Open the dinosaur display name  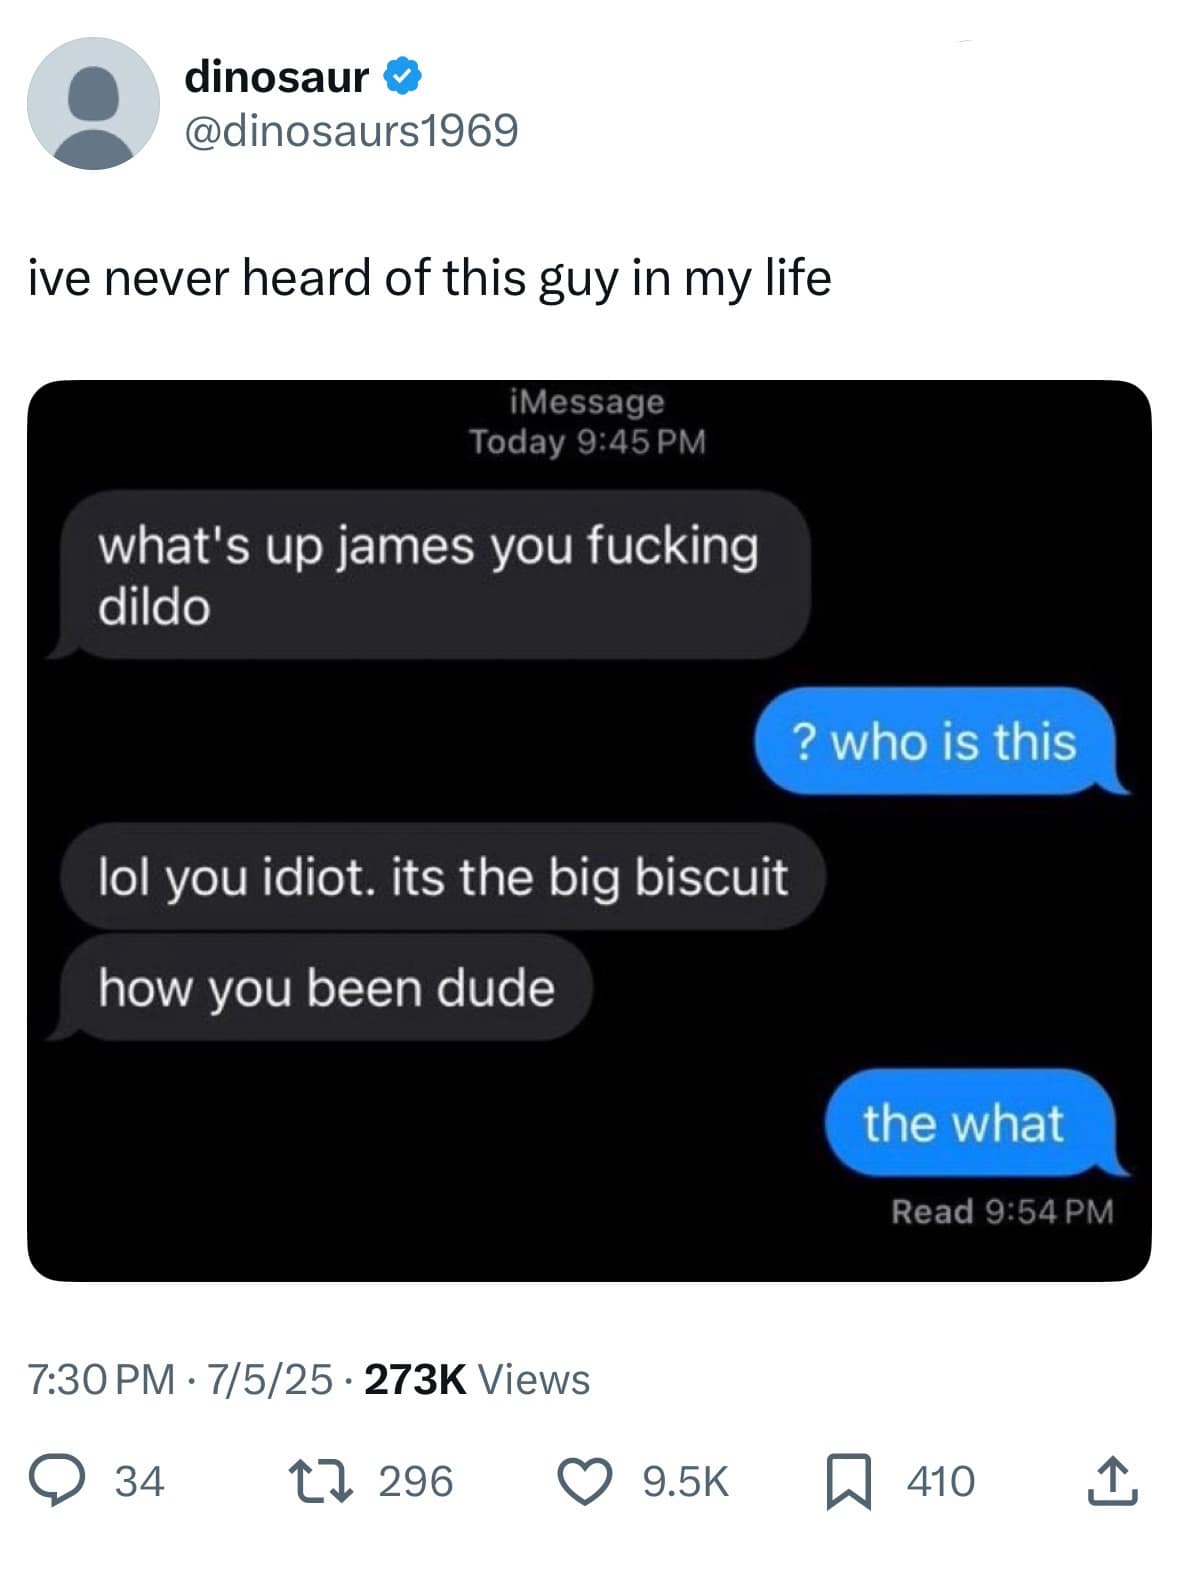coord(277,77)
